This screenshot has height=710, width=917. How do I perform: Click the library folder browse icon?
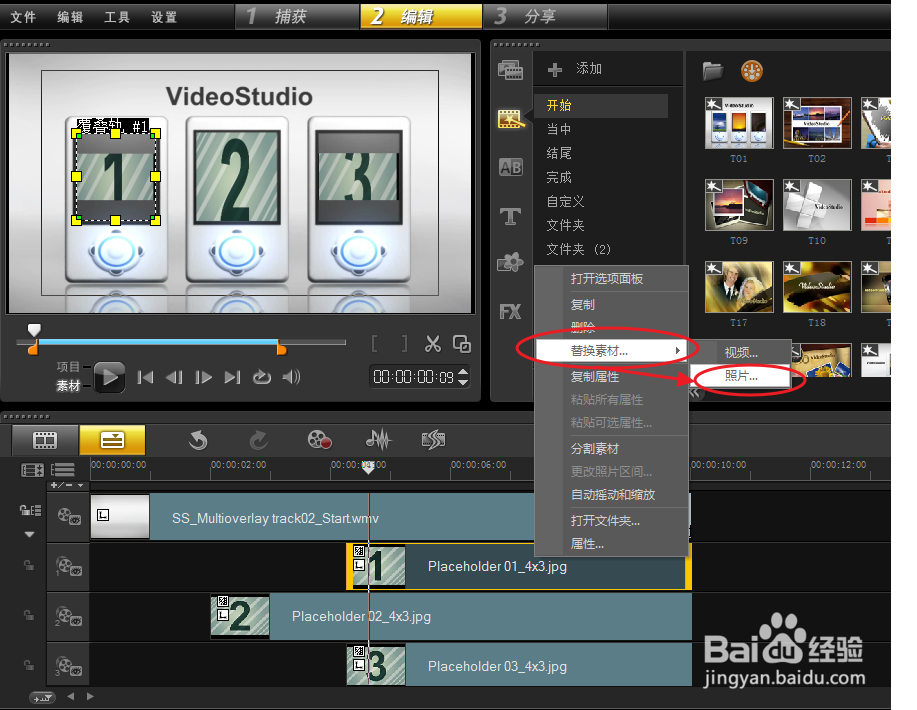(x=713, y=71)
